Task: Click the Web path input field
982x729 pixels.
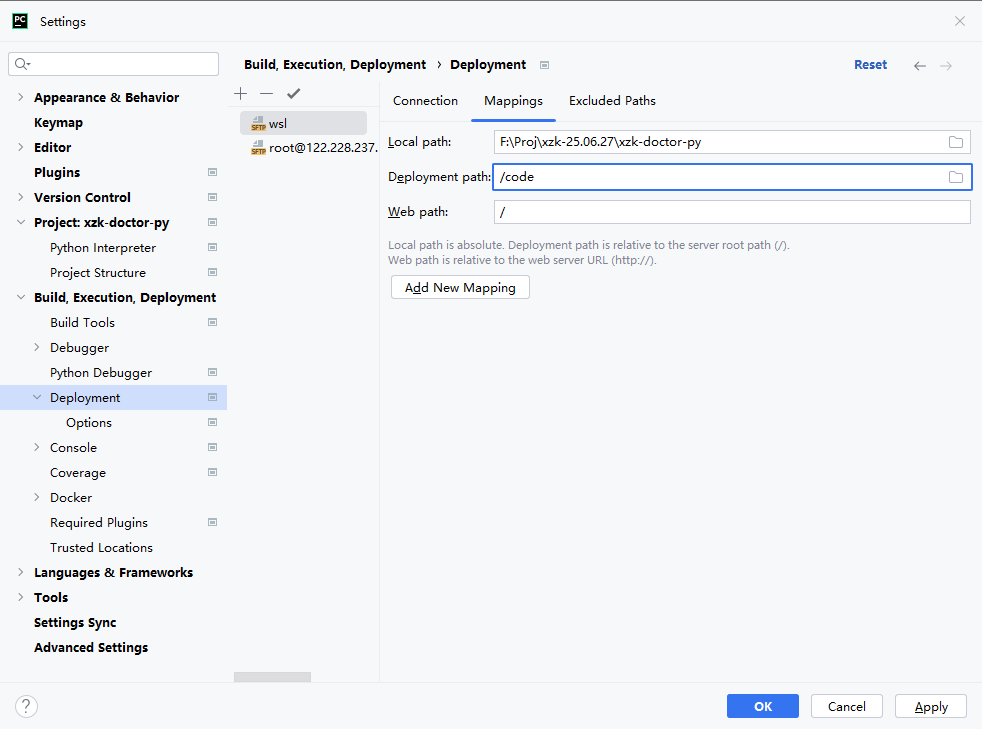Action: [x=731, y=212]
